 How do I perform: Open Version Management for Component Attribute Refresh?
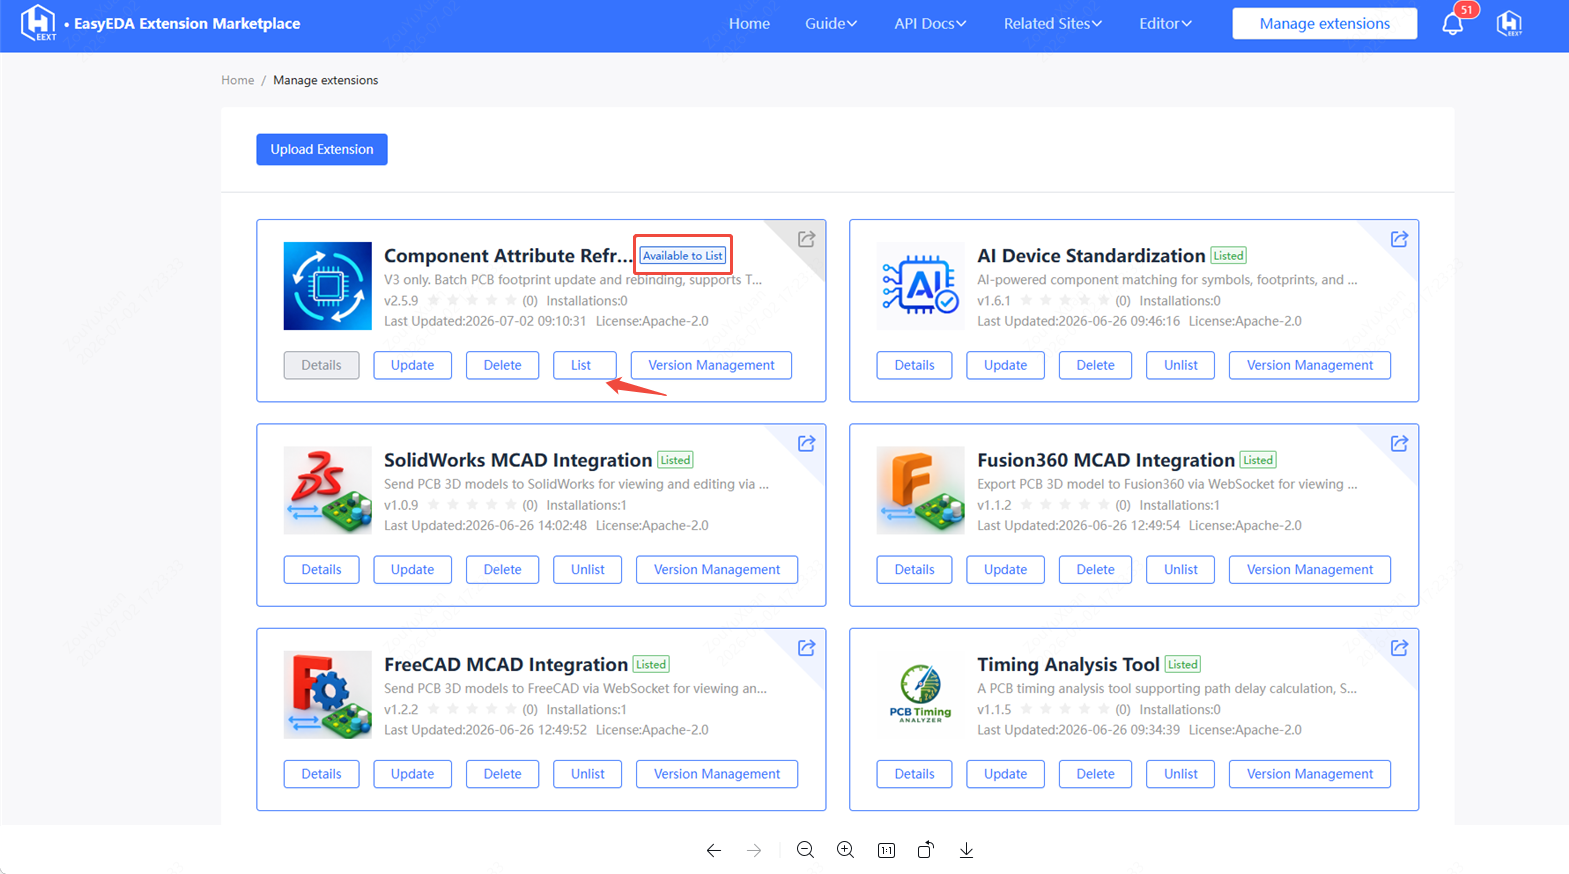coord(711,365)
